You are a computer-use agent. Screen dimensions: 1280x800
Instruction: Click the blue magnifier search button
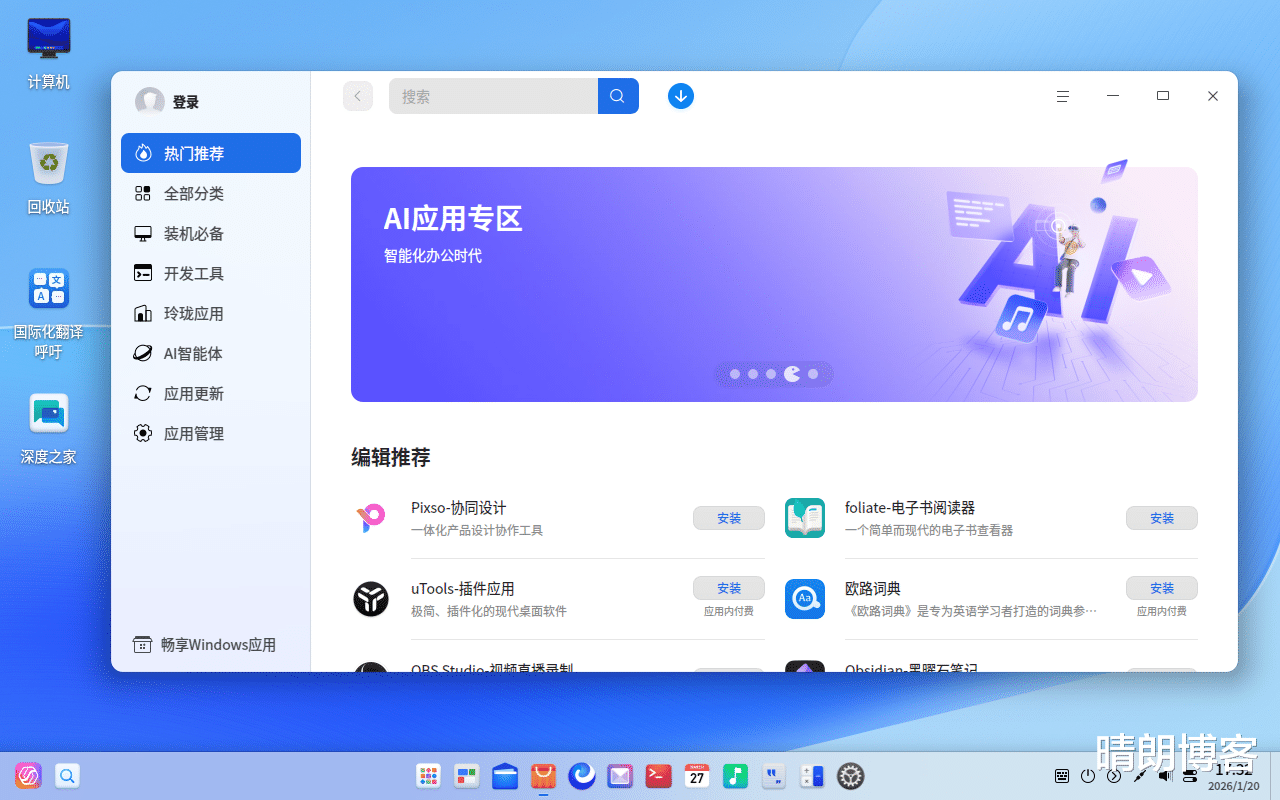(618, 96)
